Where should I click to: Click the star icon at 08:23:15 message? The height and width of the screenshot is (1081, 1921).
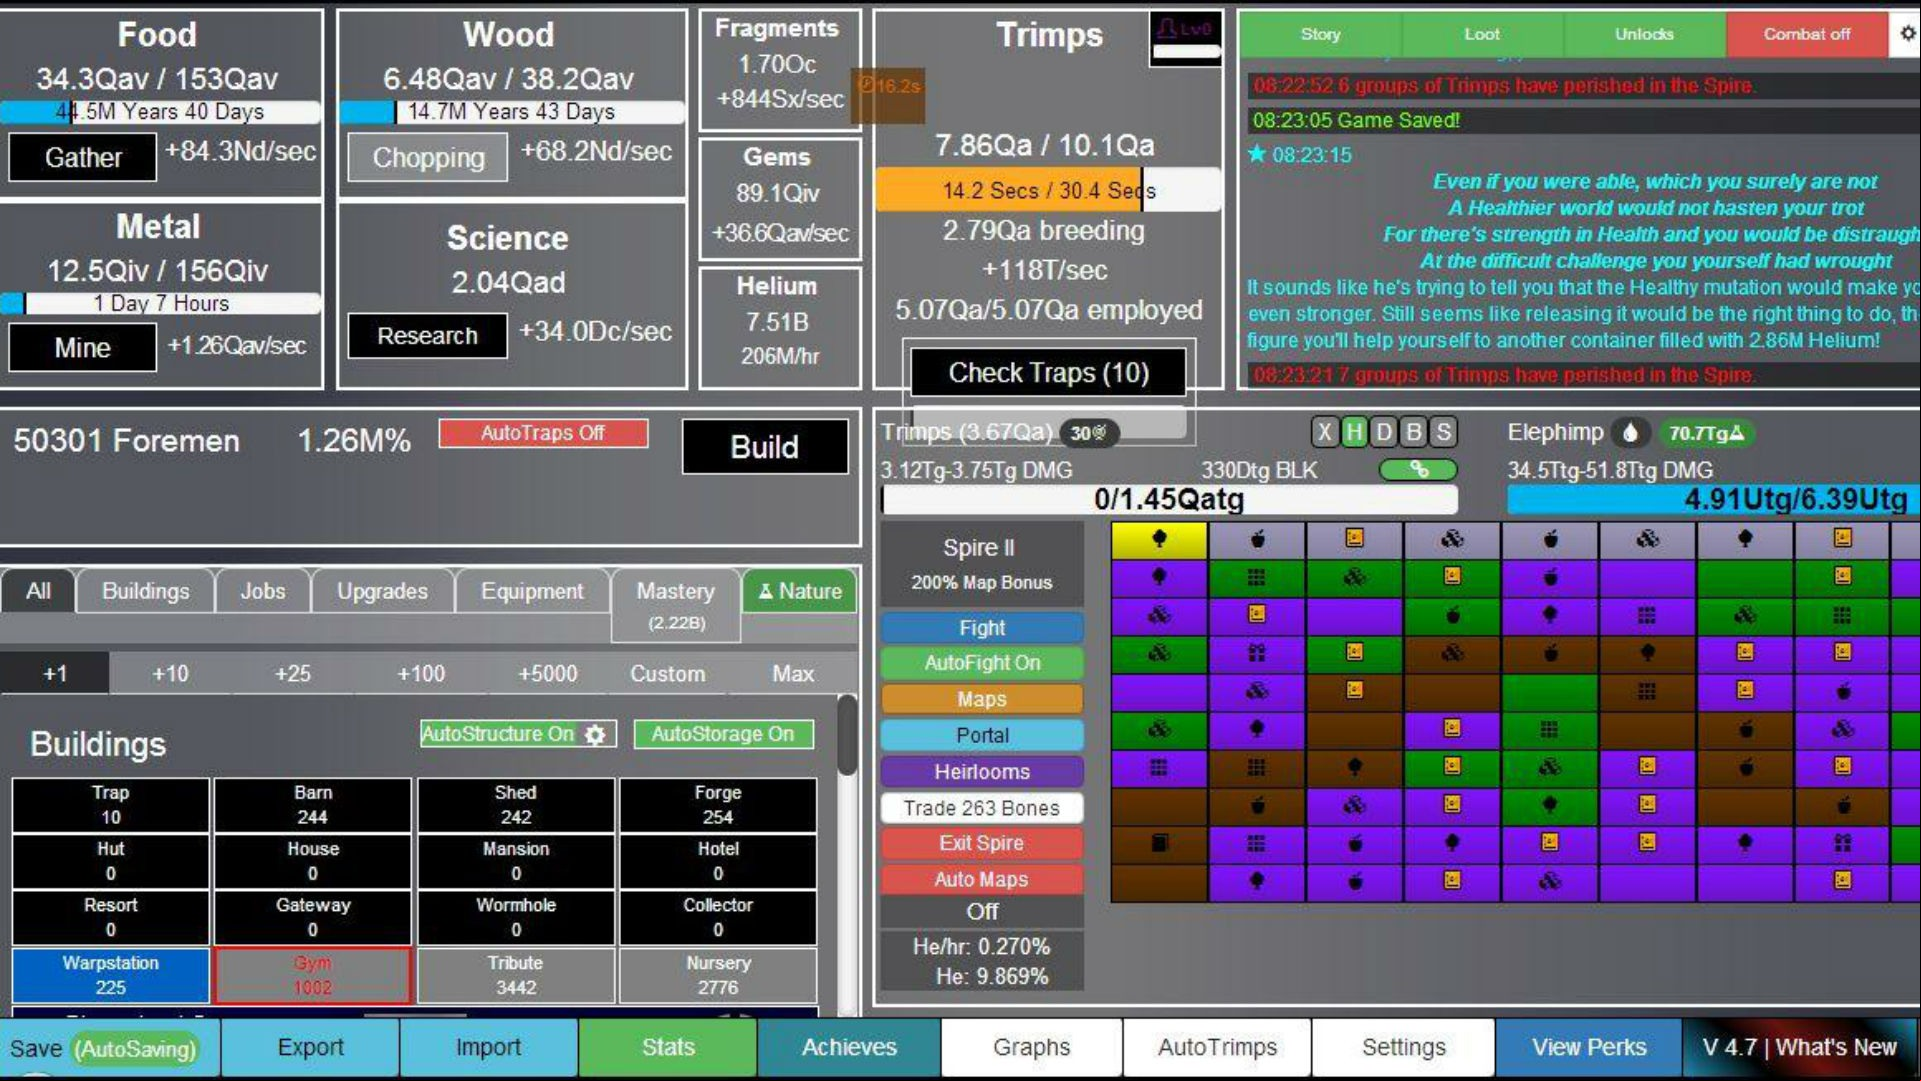tap(1257, 154)
